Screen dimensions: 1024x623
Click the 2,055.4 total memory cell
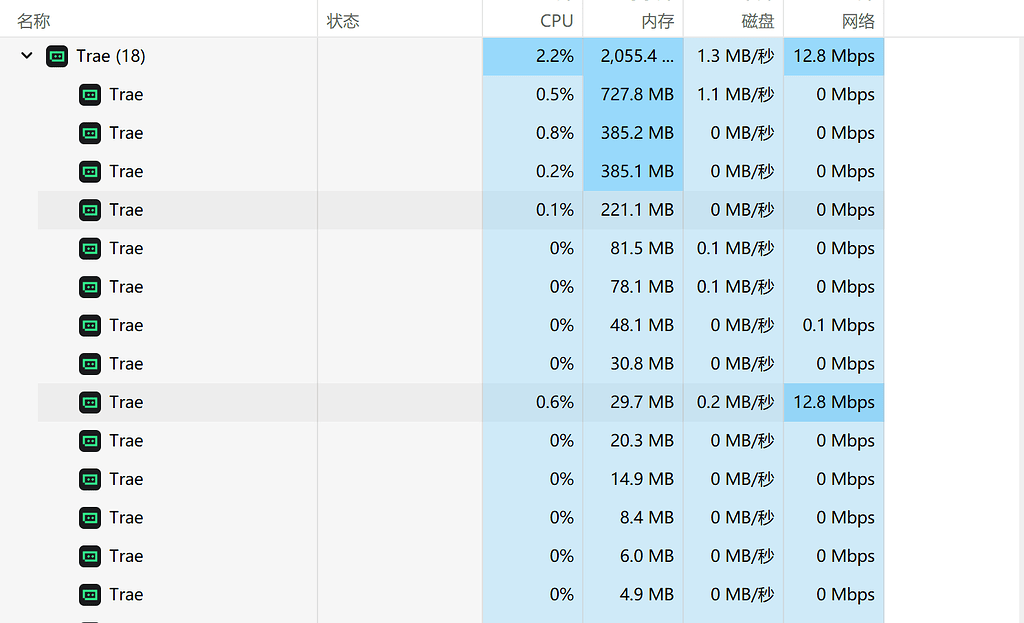(633, 56)
